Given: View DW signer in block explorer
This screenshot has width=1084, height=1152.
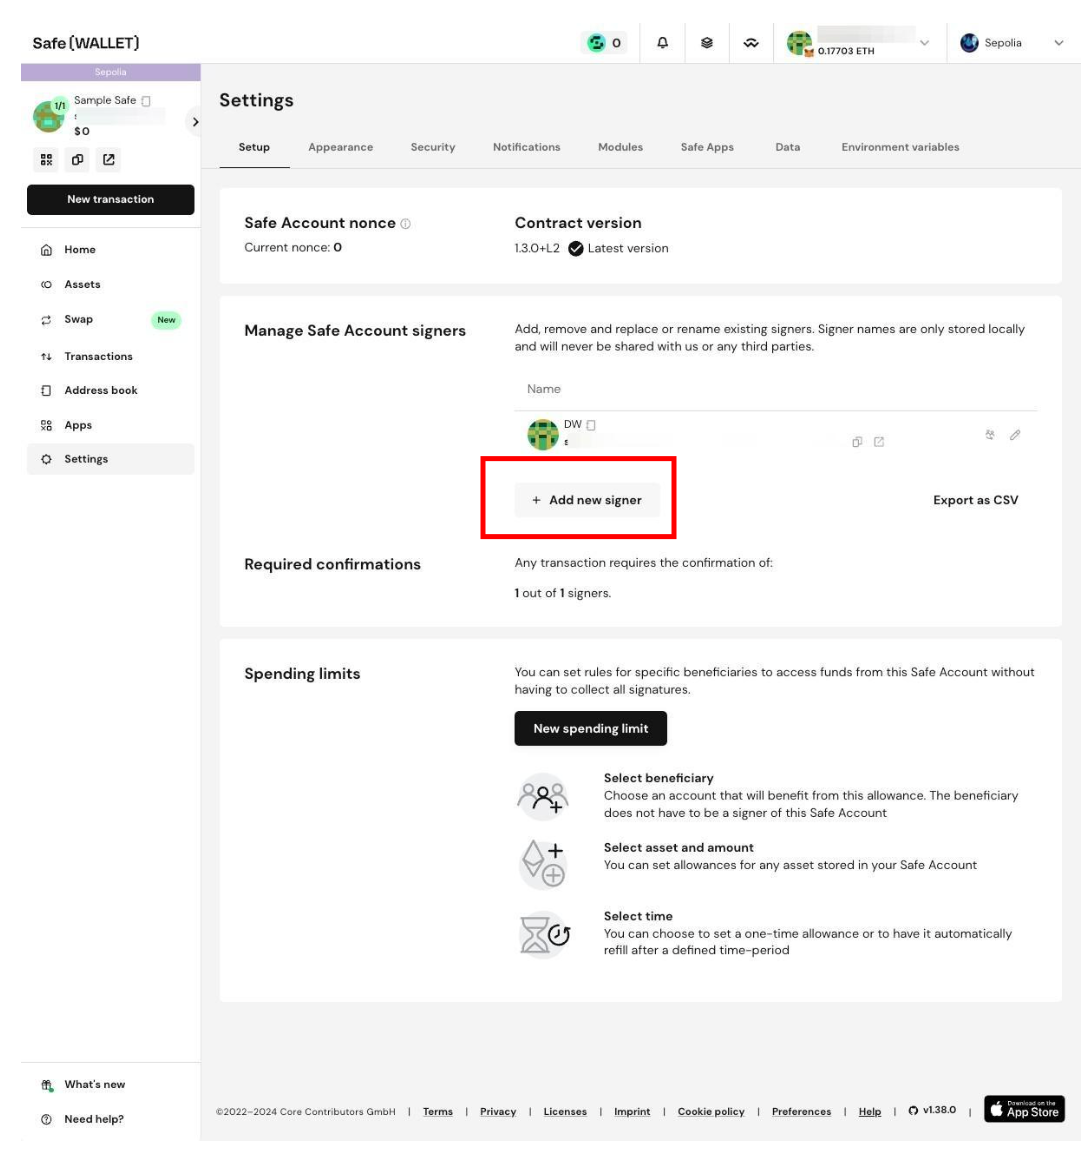Looking at the screenshot, I should (x=879, y=442).
